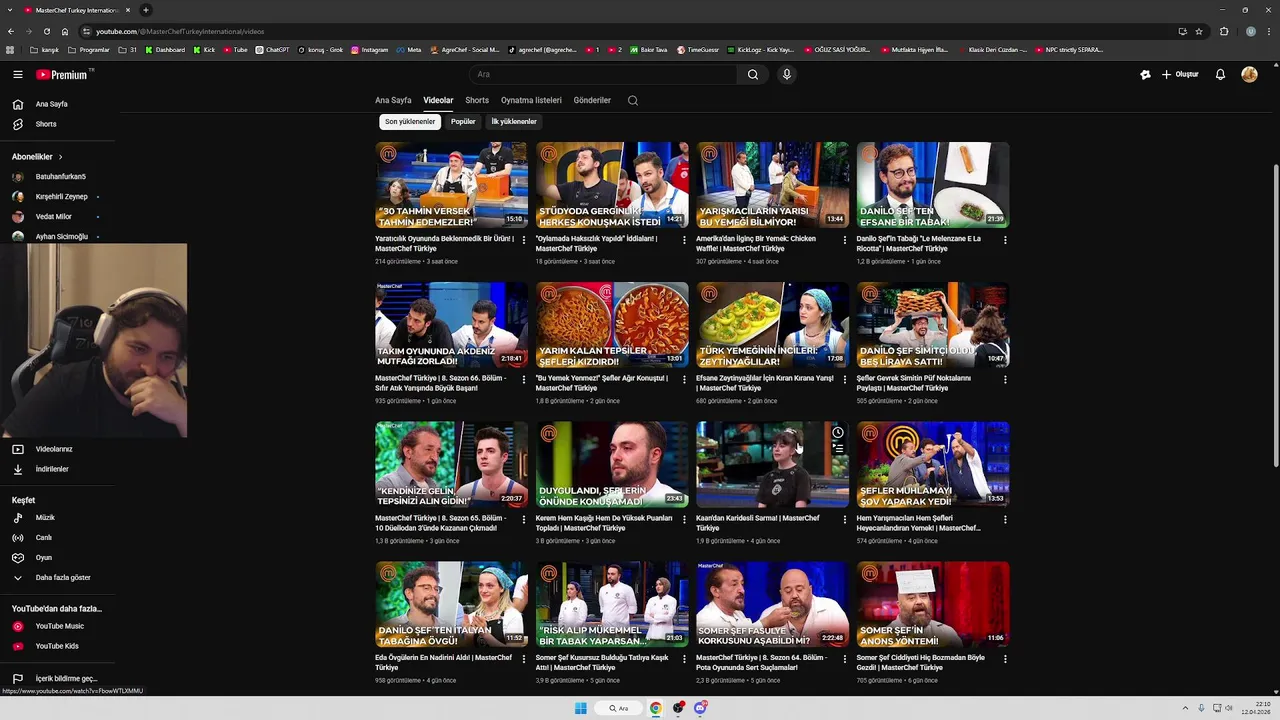Open options for Somer Şef Ciddiyeti video
1280x720 pixels.
[1005, 659]
